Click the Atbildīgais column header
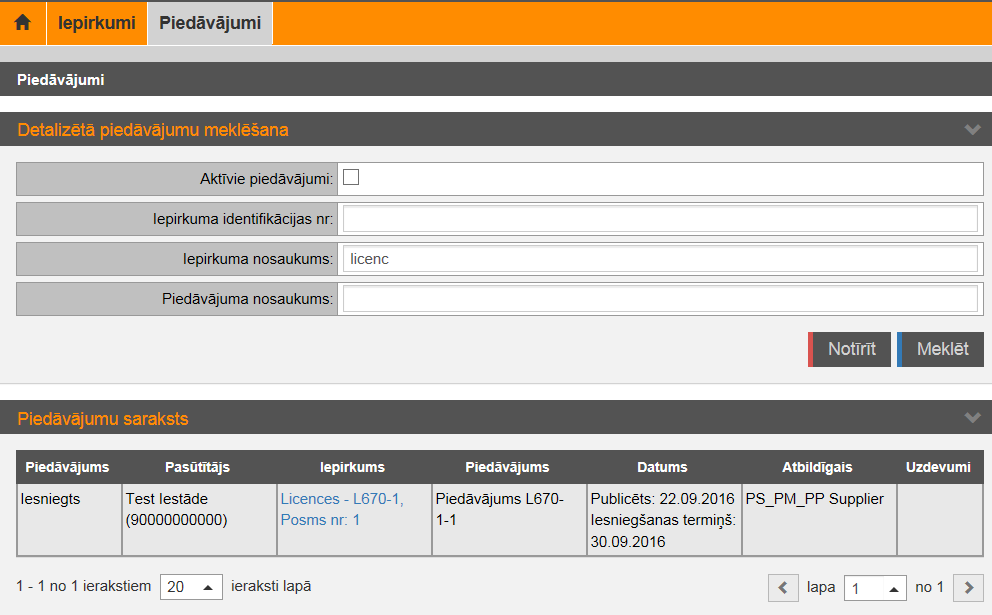992x615 pixels. pyautogui.click(x=817, y=467)
